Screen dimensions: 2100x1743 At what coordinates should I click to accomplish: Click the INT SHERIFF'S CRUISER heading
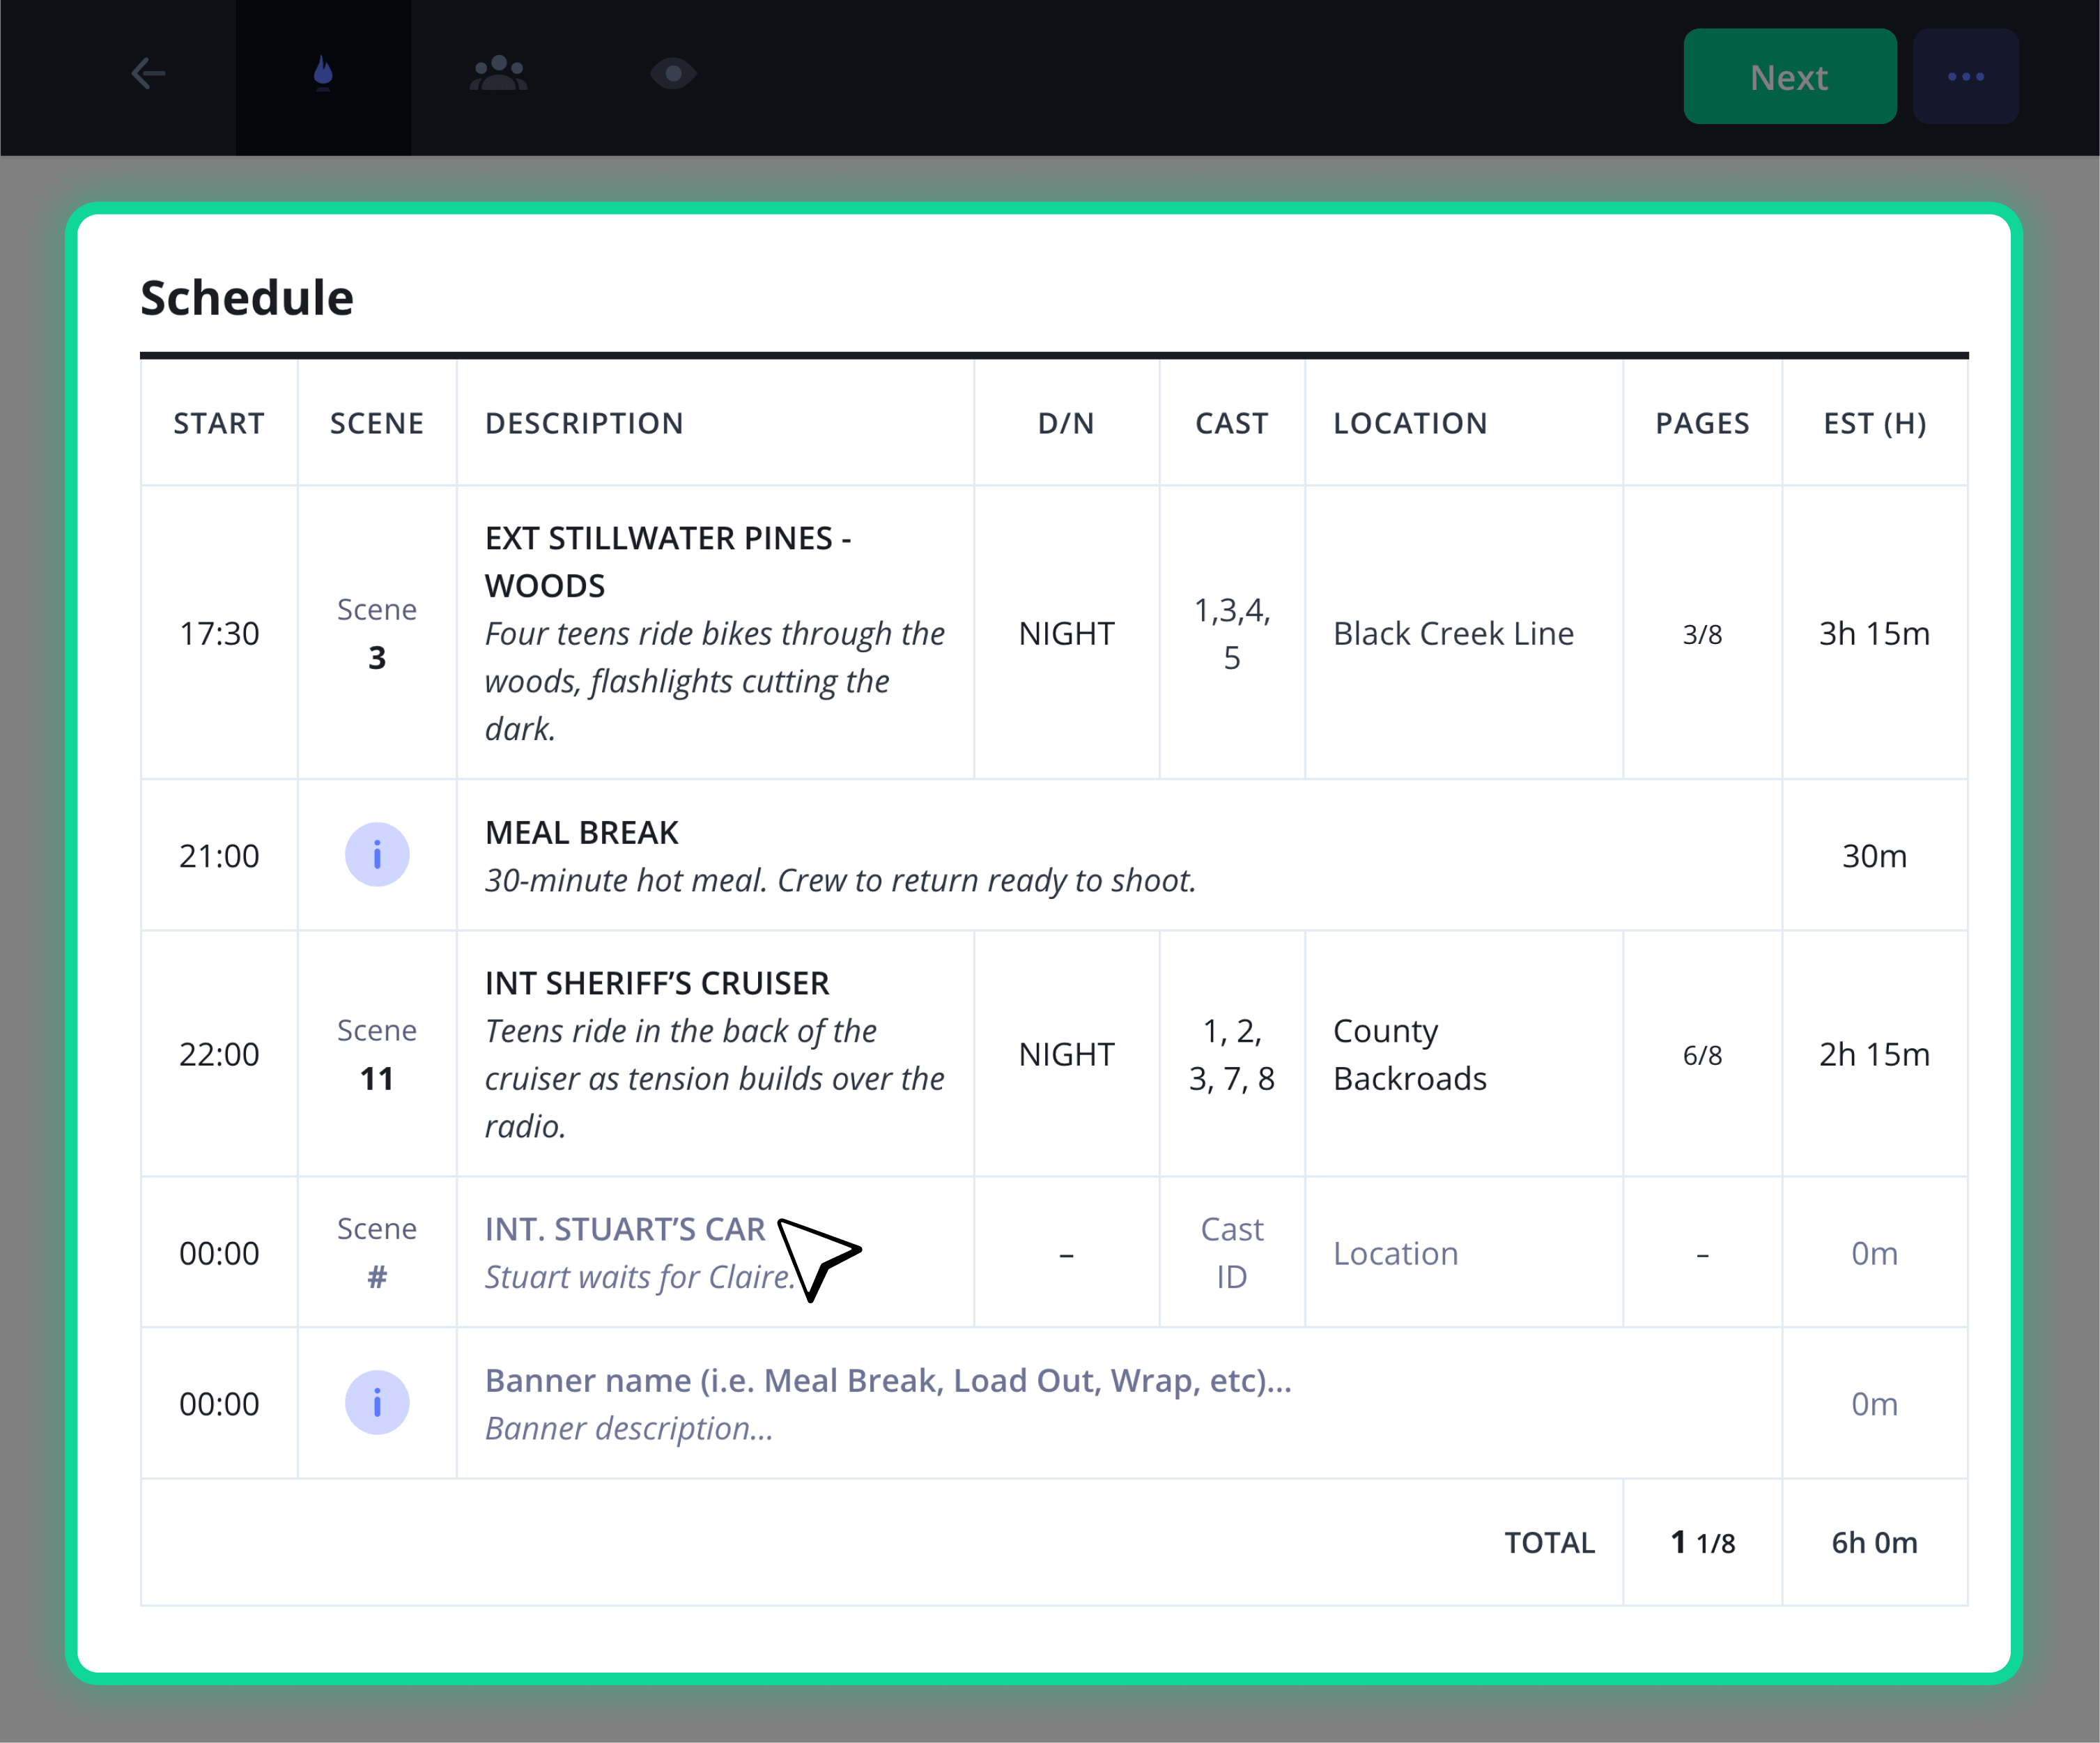[x=657, y=983]
